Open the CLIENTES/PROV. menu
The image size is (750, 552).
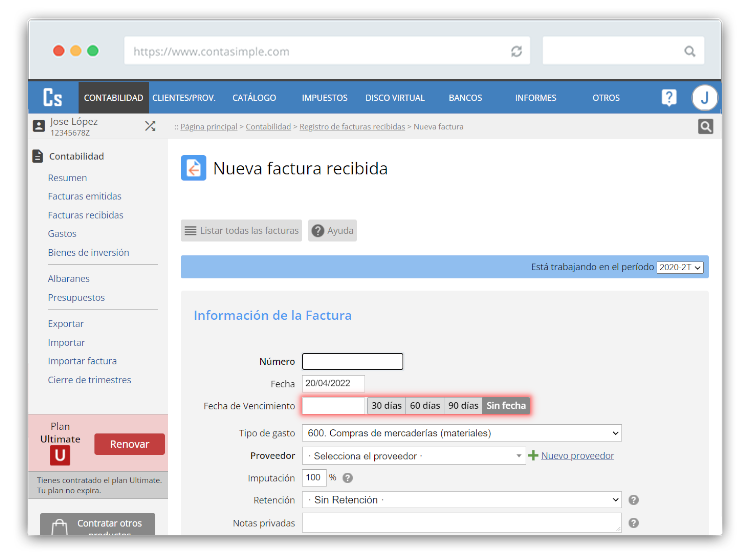(x=184, y=98)
